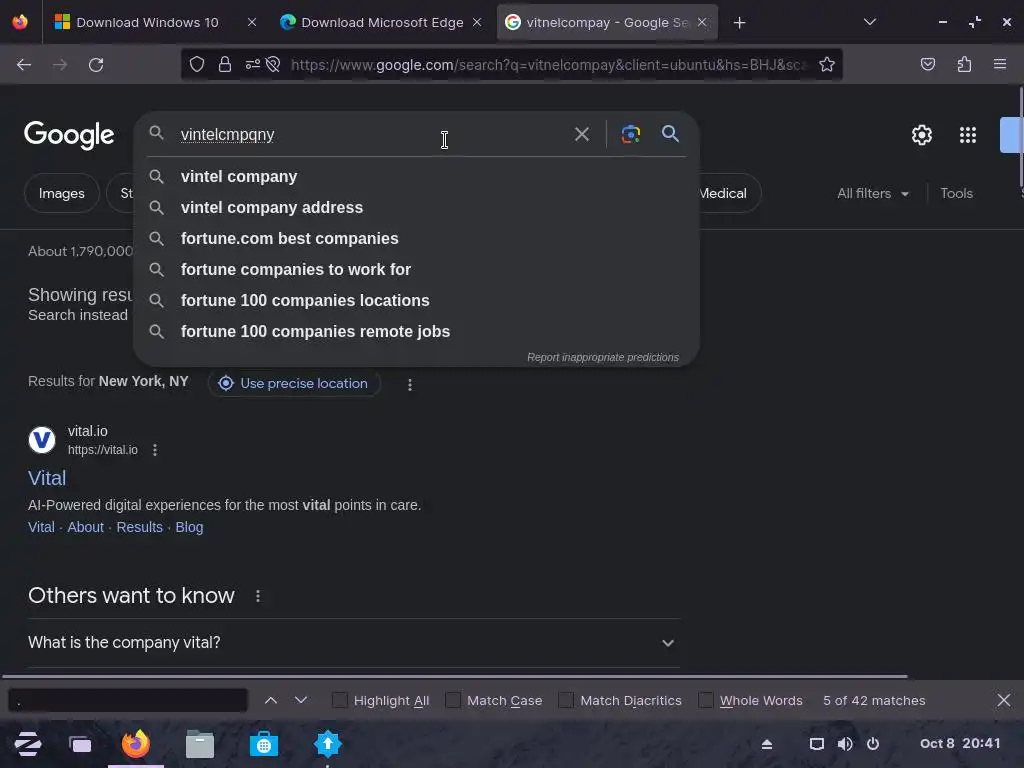Open Firefox application menu
The image size is (1024, 768).
(x=1000, y=64)
